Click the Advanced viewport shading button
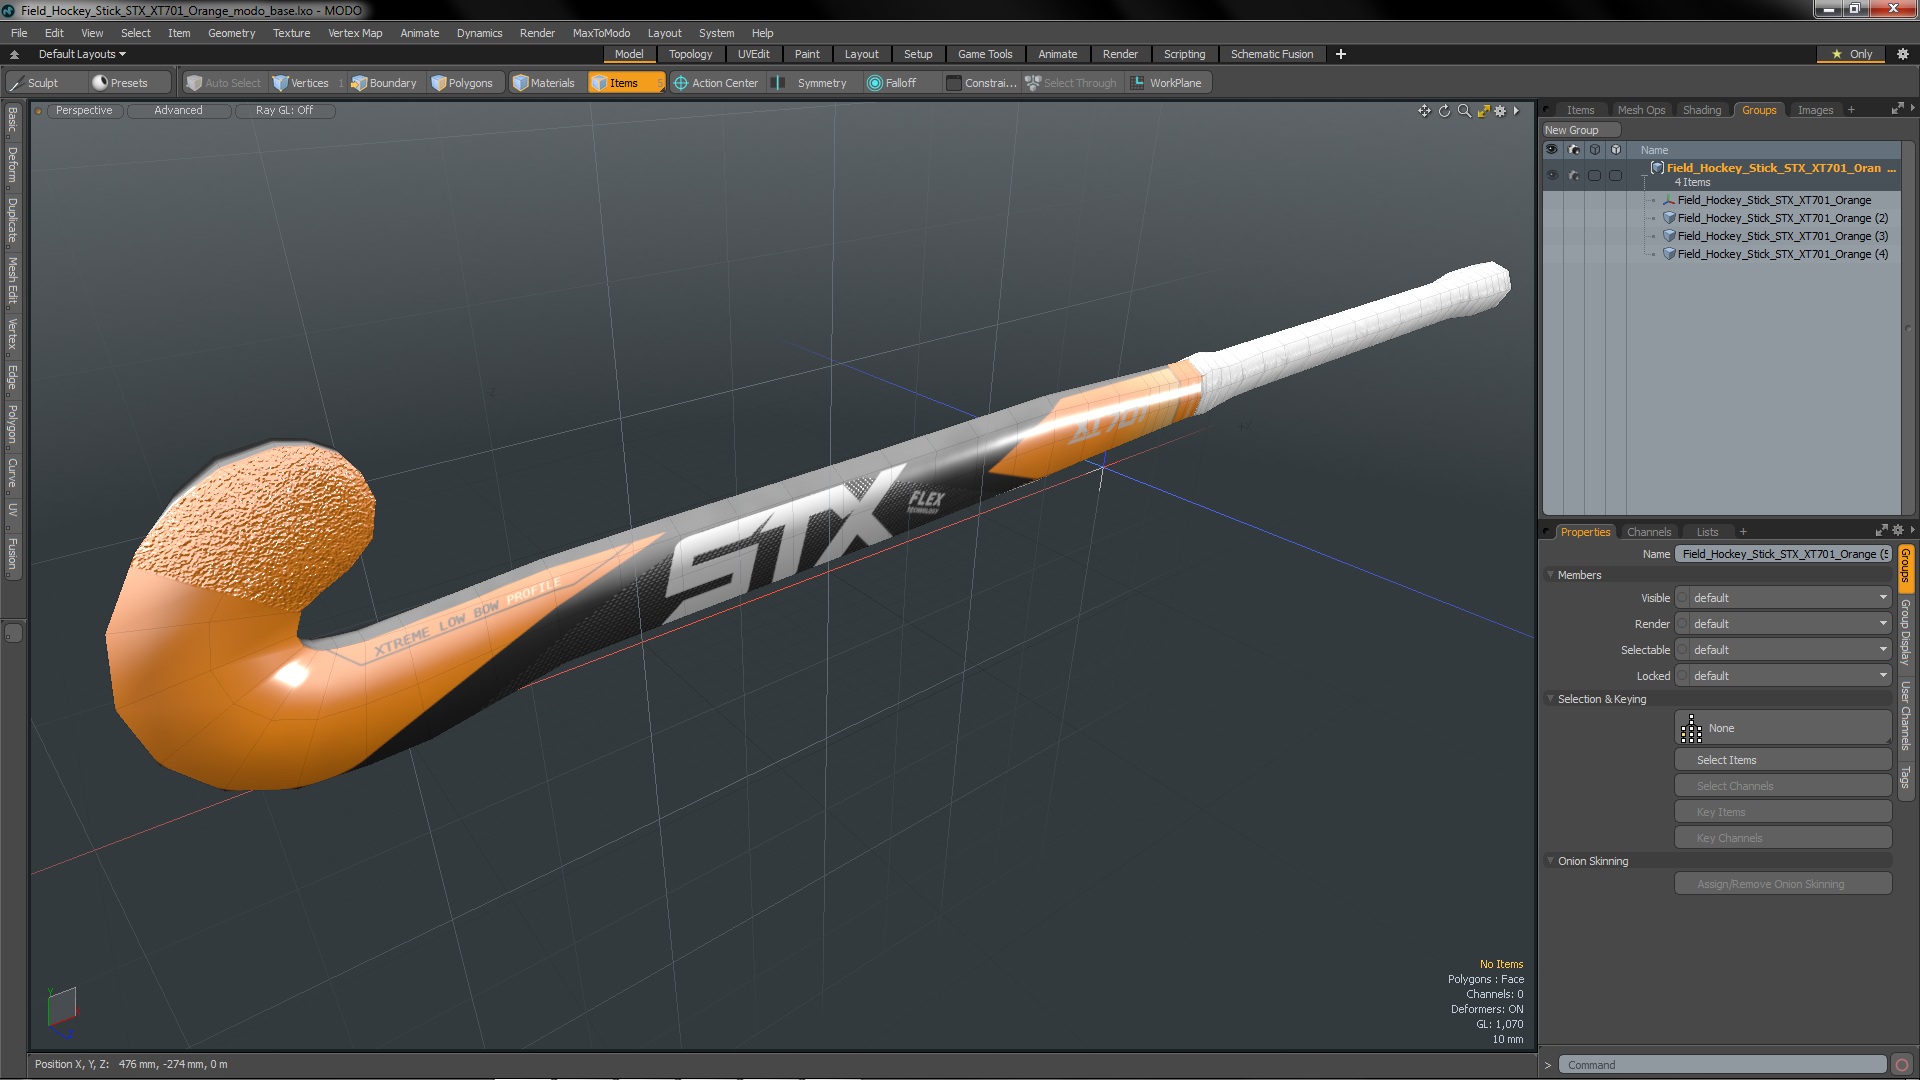The width and height of the screenshot is (1920, 1080). (178, 111)
